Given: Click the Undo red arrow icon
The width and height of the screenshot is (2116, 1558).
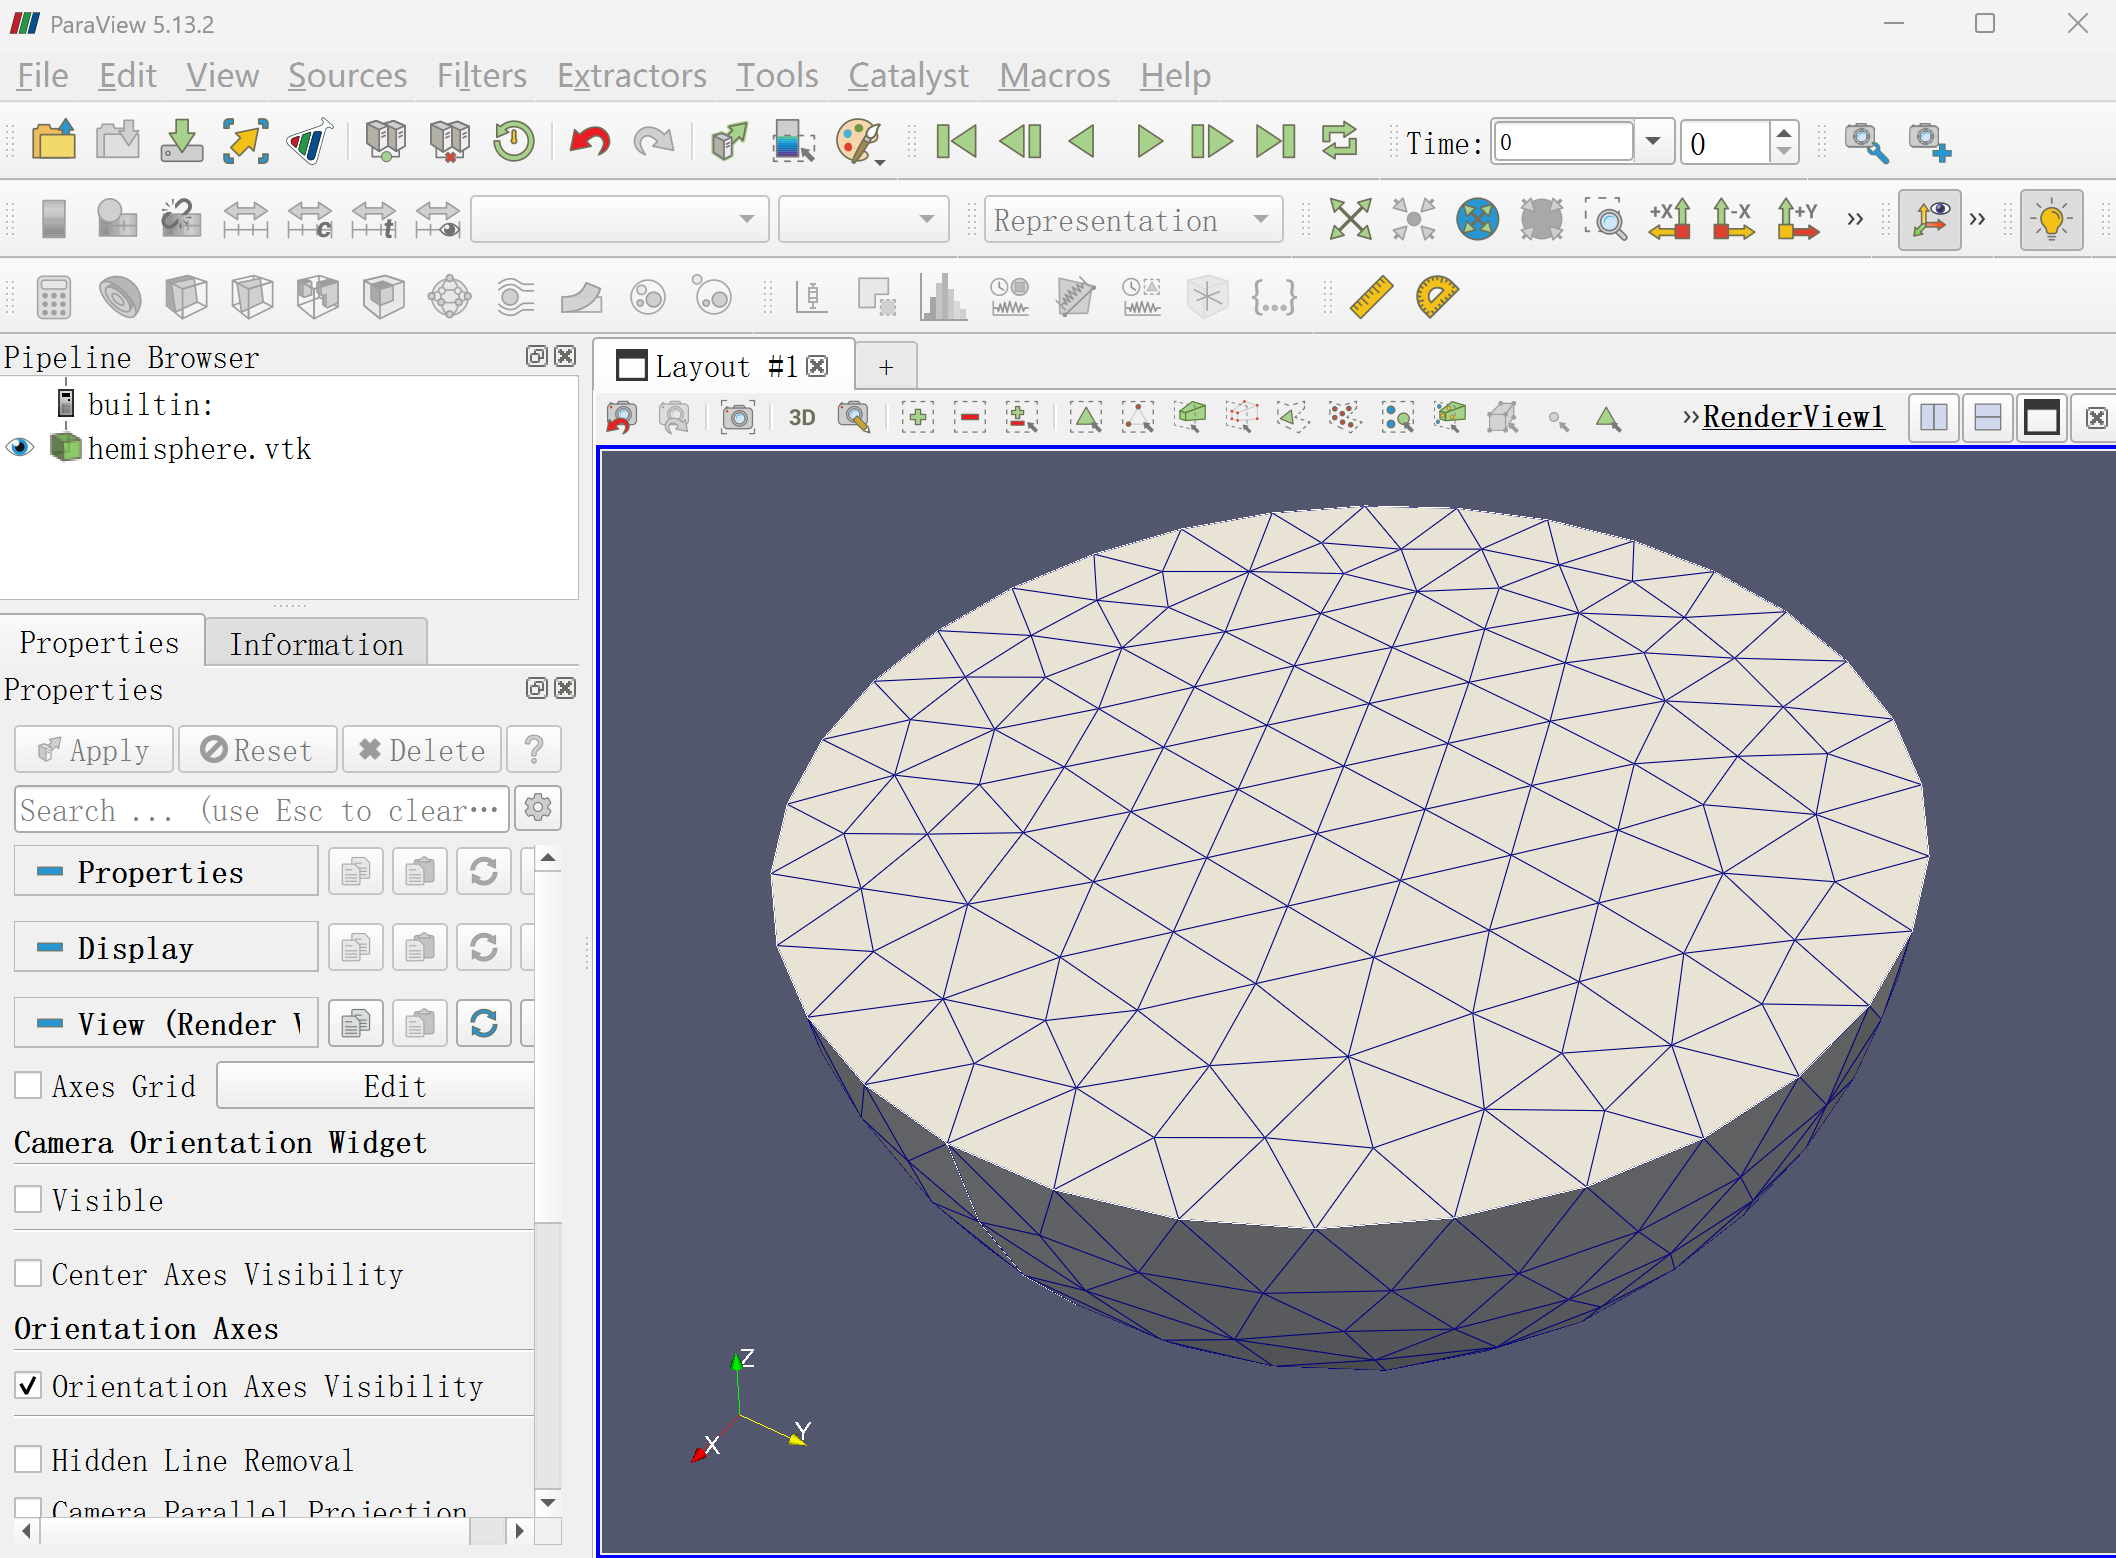Looking at the screenshot, I should pyautogui.click(x=589, y=141).
